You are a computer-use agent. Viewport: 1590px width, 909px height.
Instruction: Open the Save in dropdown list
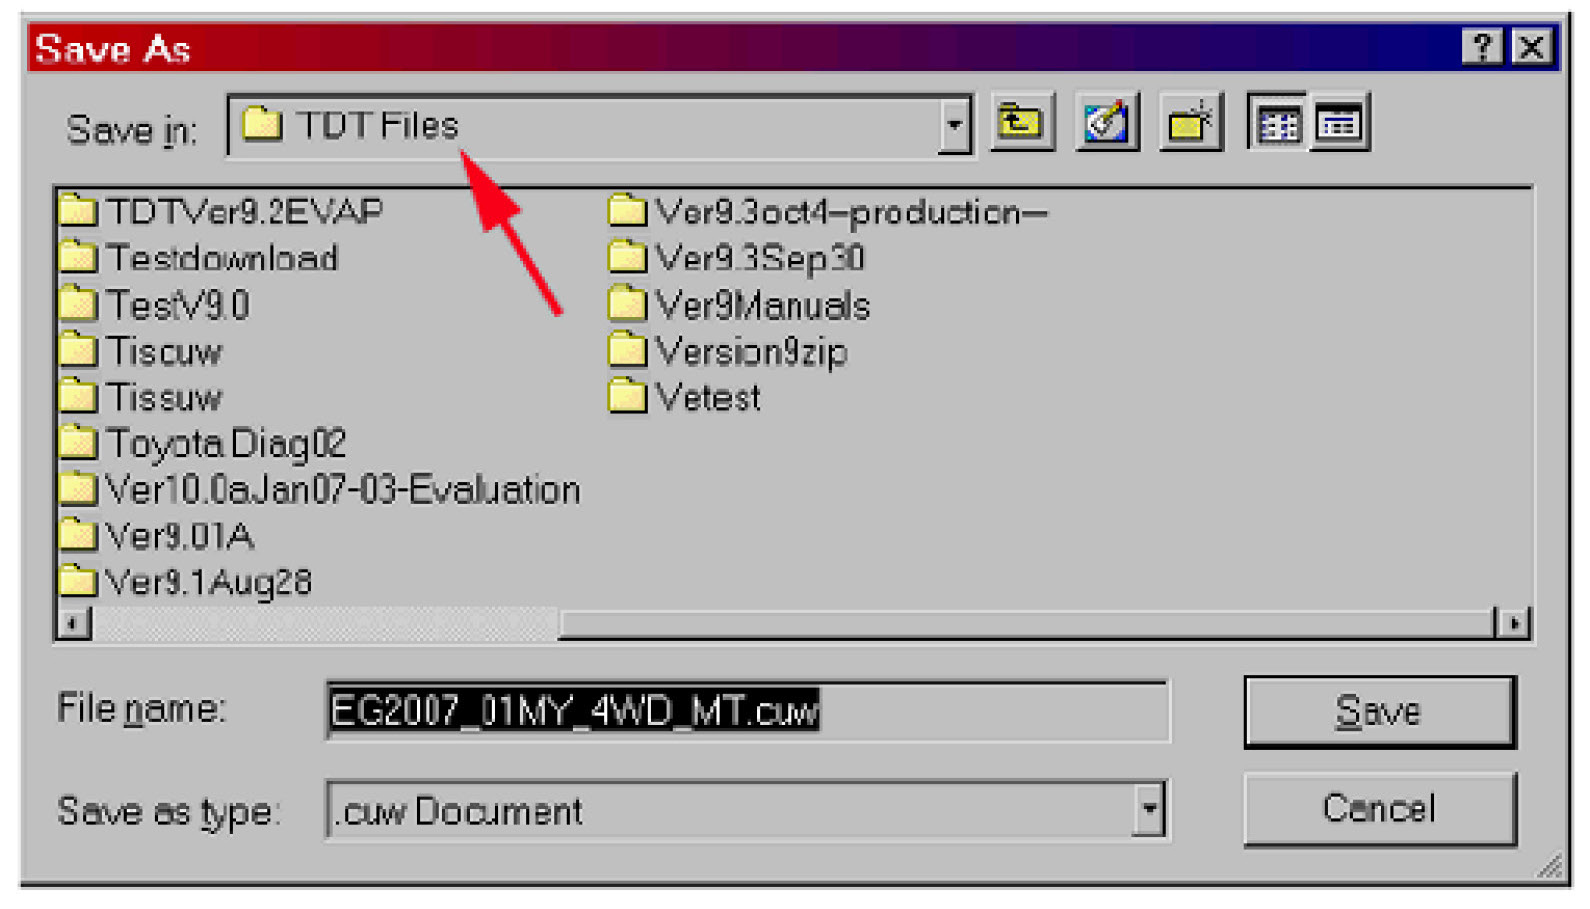[955, 126]
